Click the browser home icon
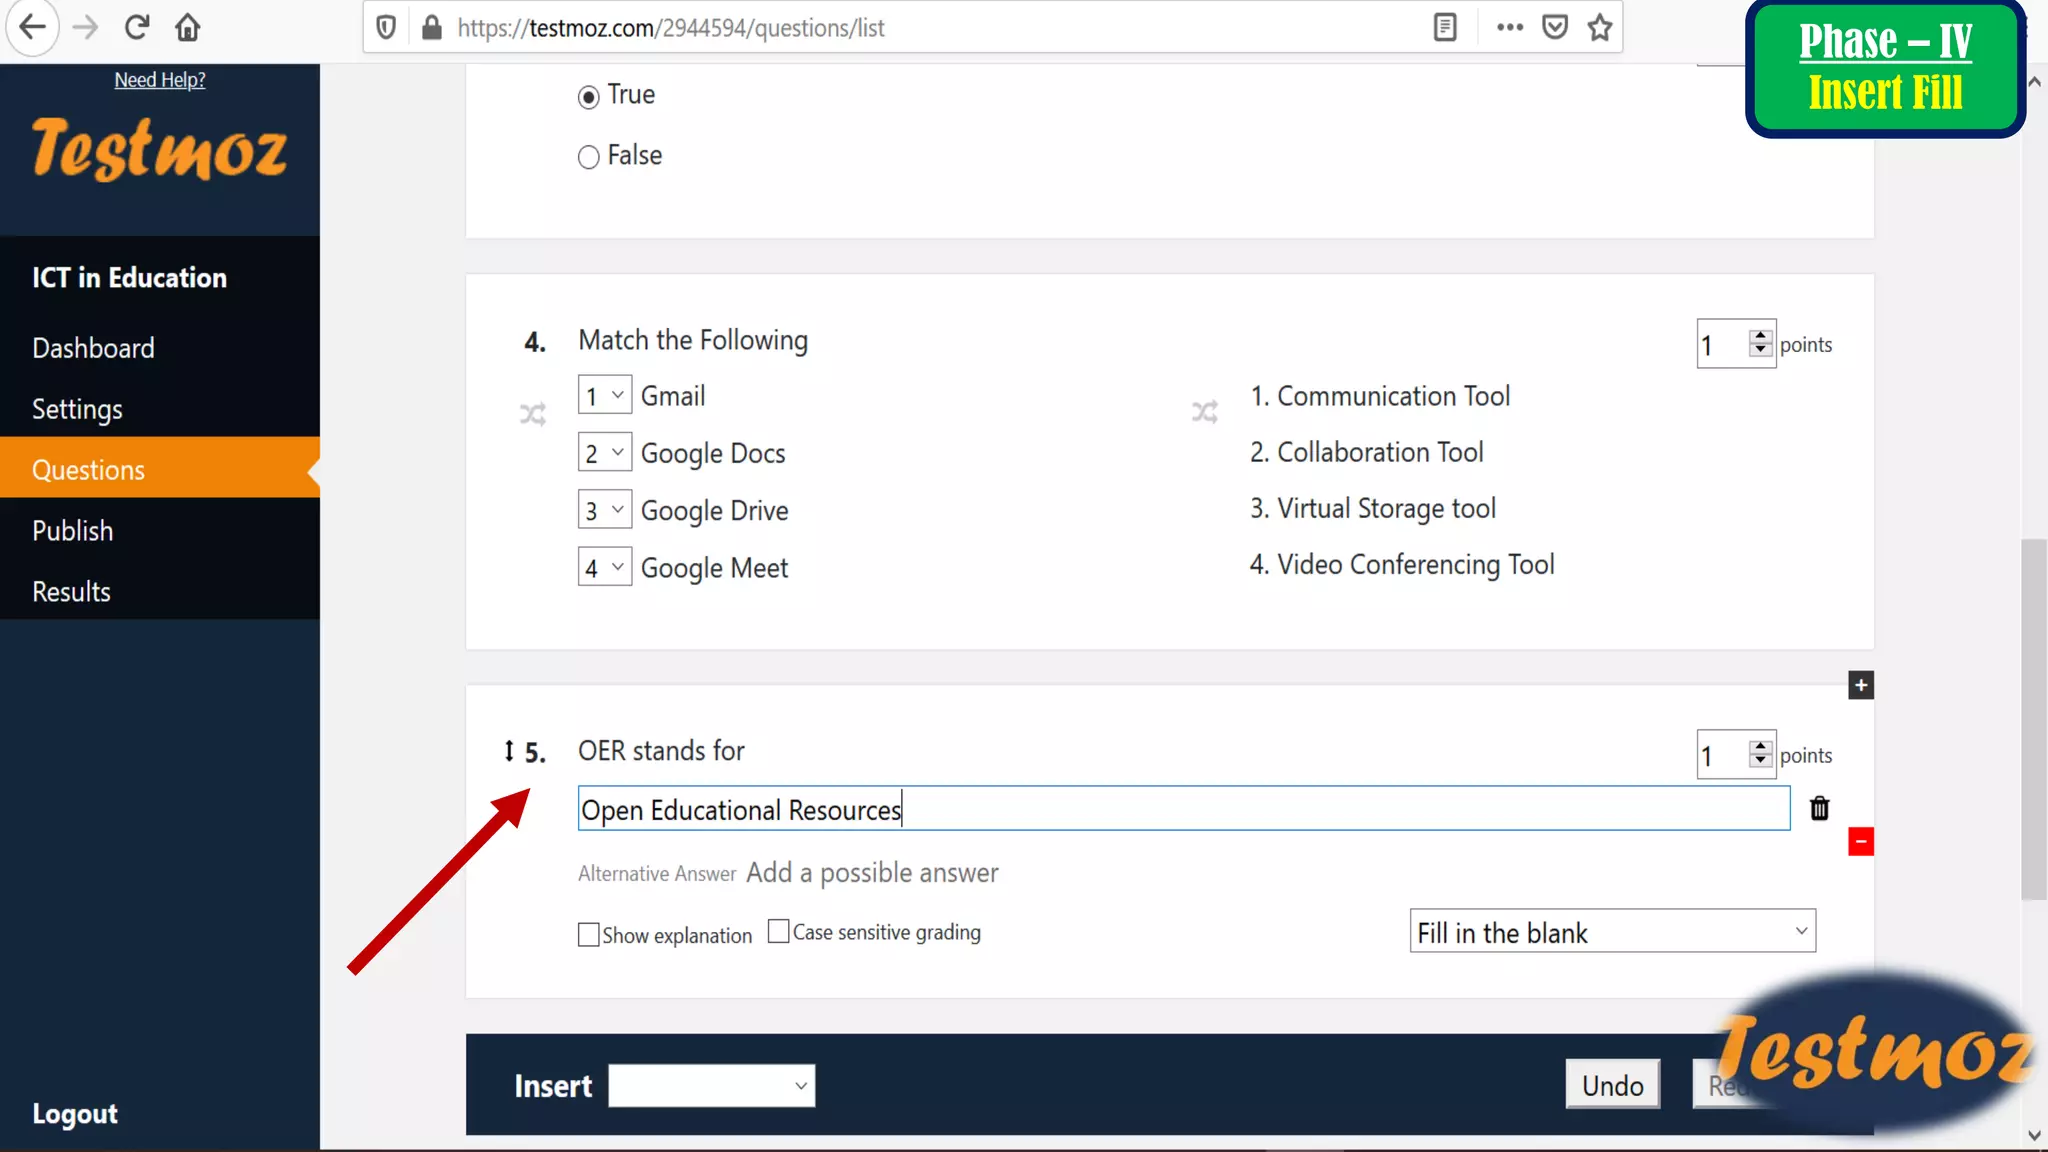Viewport: 2048px width, 1152px height. pos(187,27)
